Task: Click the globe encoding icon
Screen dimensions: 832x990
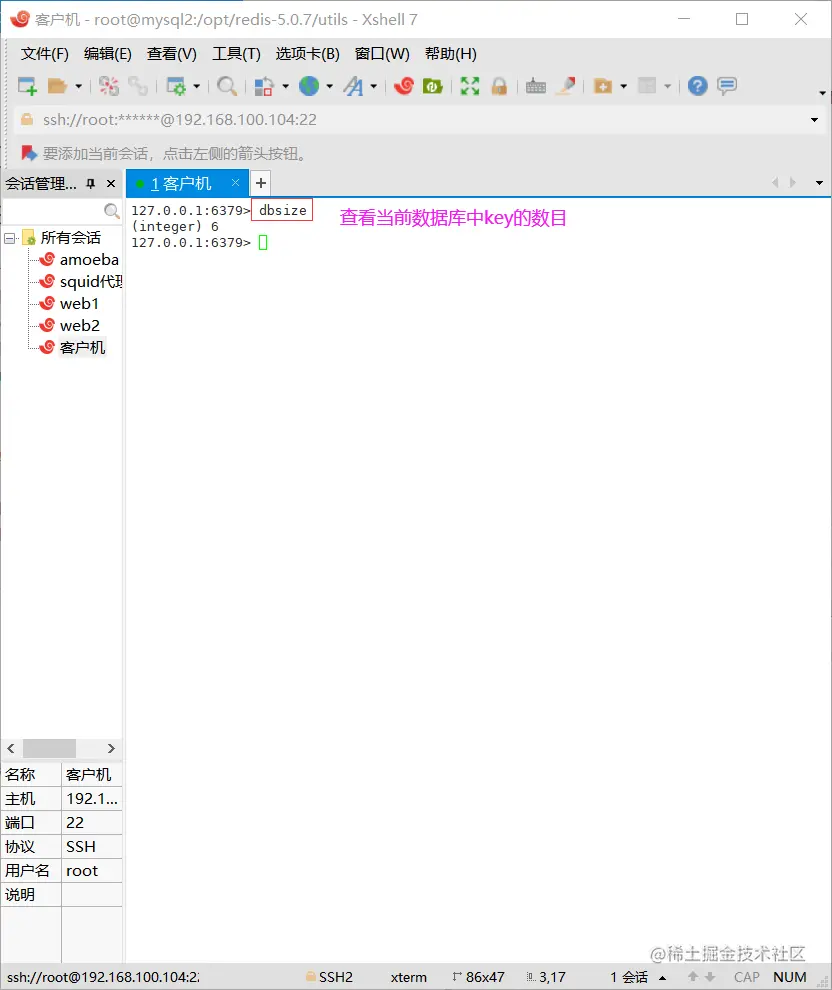Action: pos(309,86)
